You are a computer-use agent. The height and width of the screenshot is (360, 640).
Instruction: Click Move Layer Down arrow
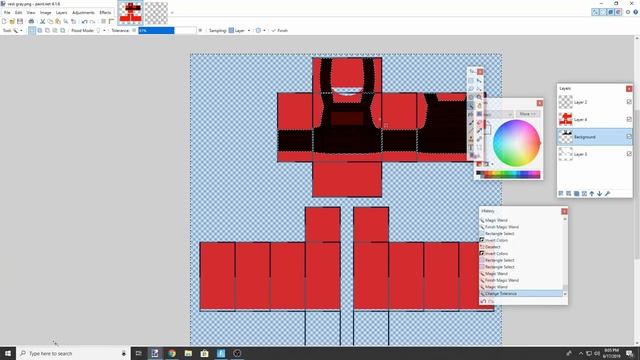[x=600, y=193]
